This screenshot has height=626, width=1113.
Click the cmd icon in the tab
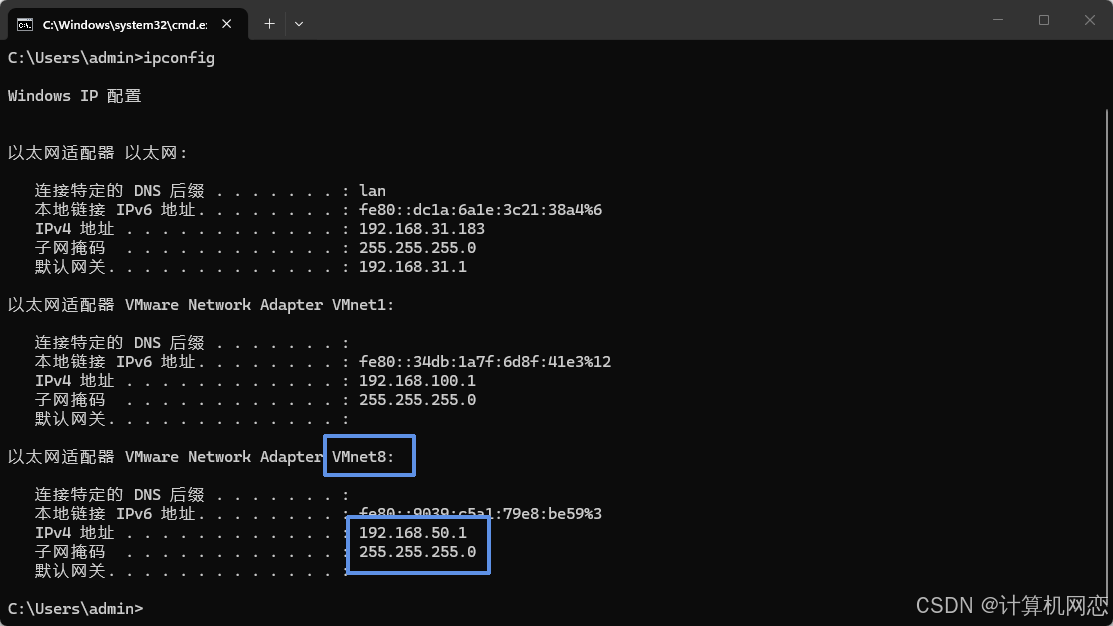pos(25,25)
